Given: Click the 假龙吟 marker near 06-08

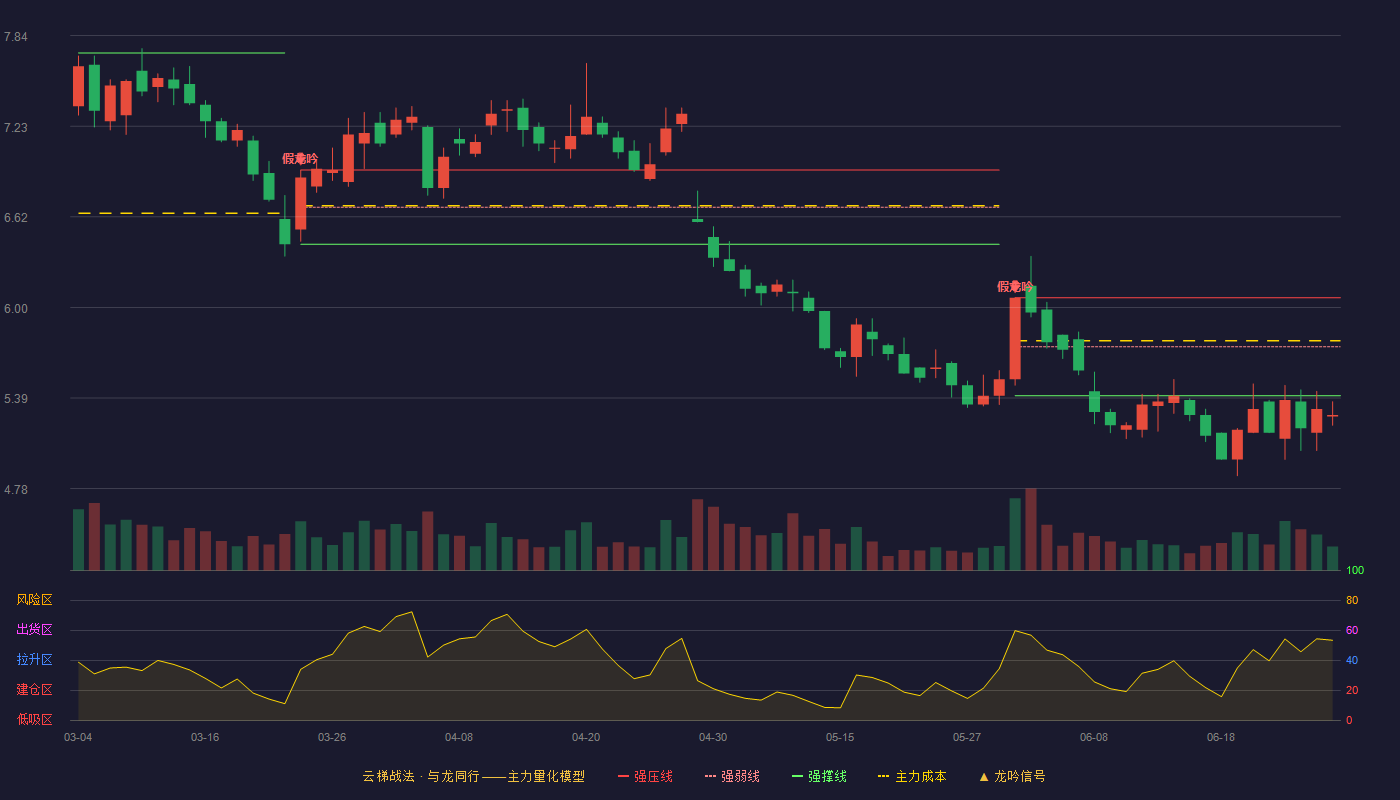Looking at the screenshot, I should (1015, 287).
